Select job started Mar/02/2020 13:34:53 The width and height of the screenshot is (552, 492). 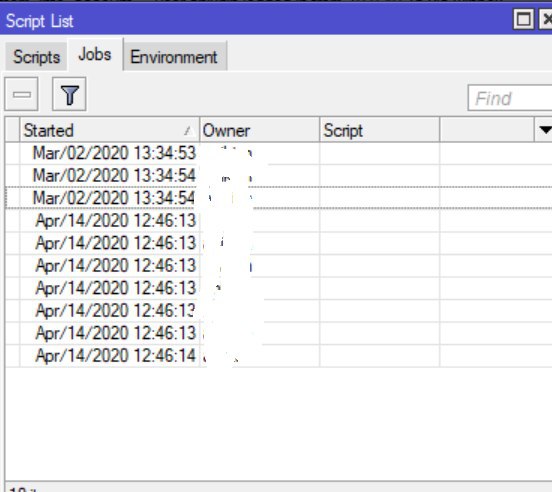278,153
